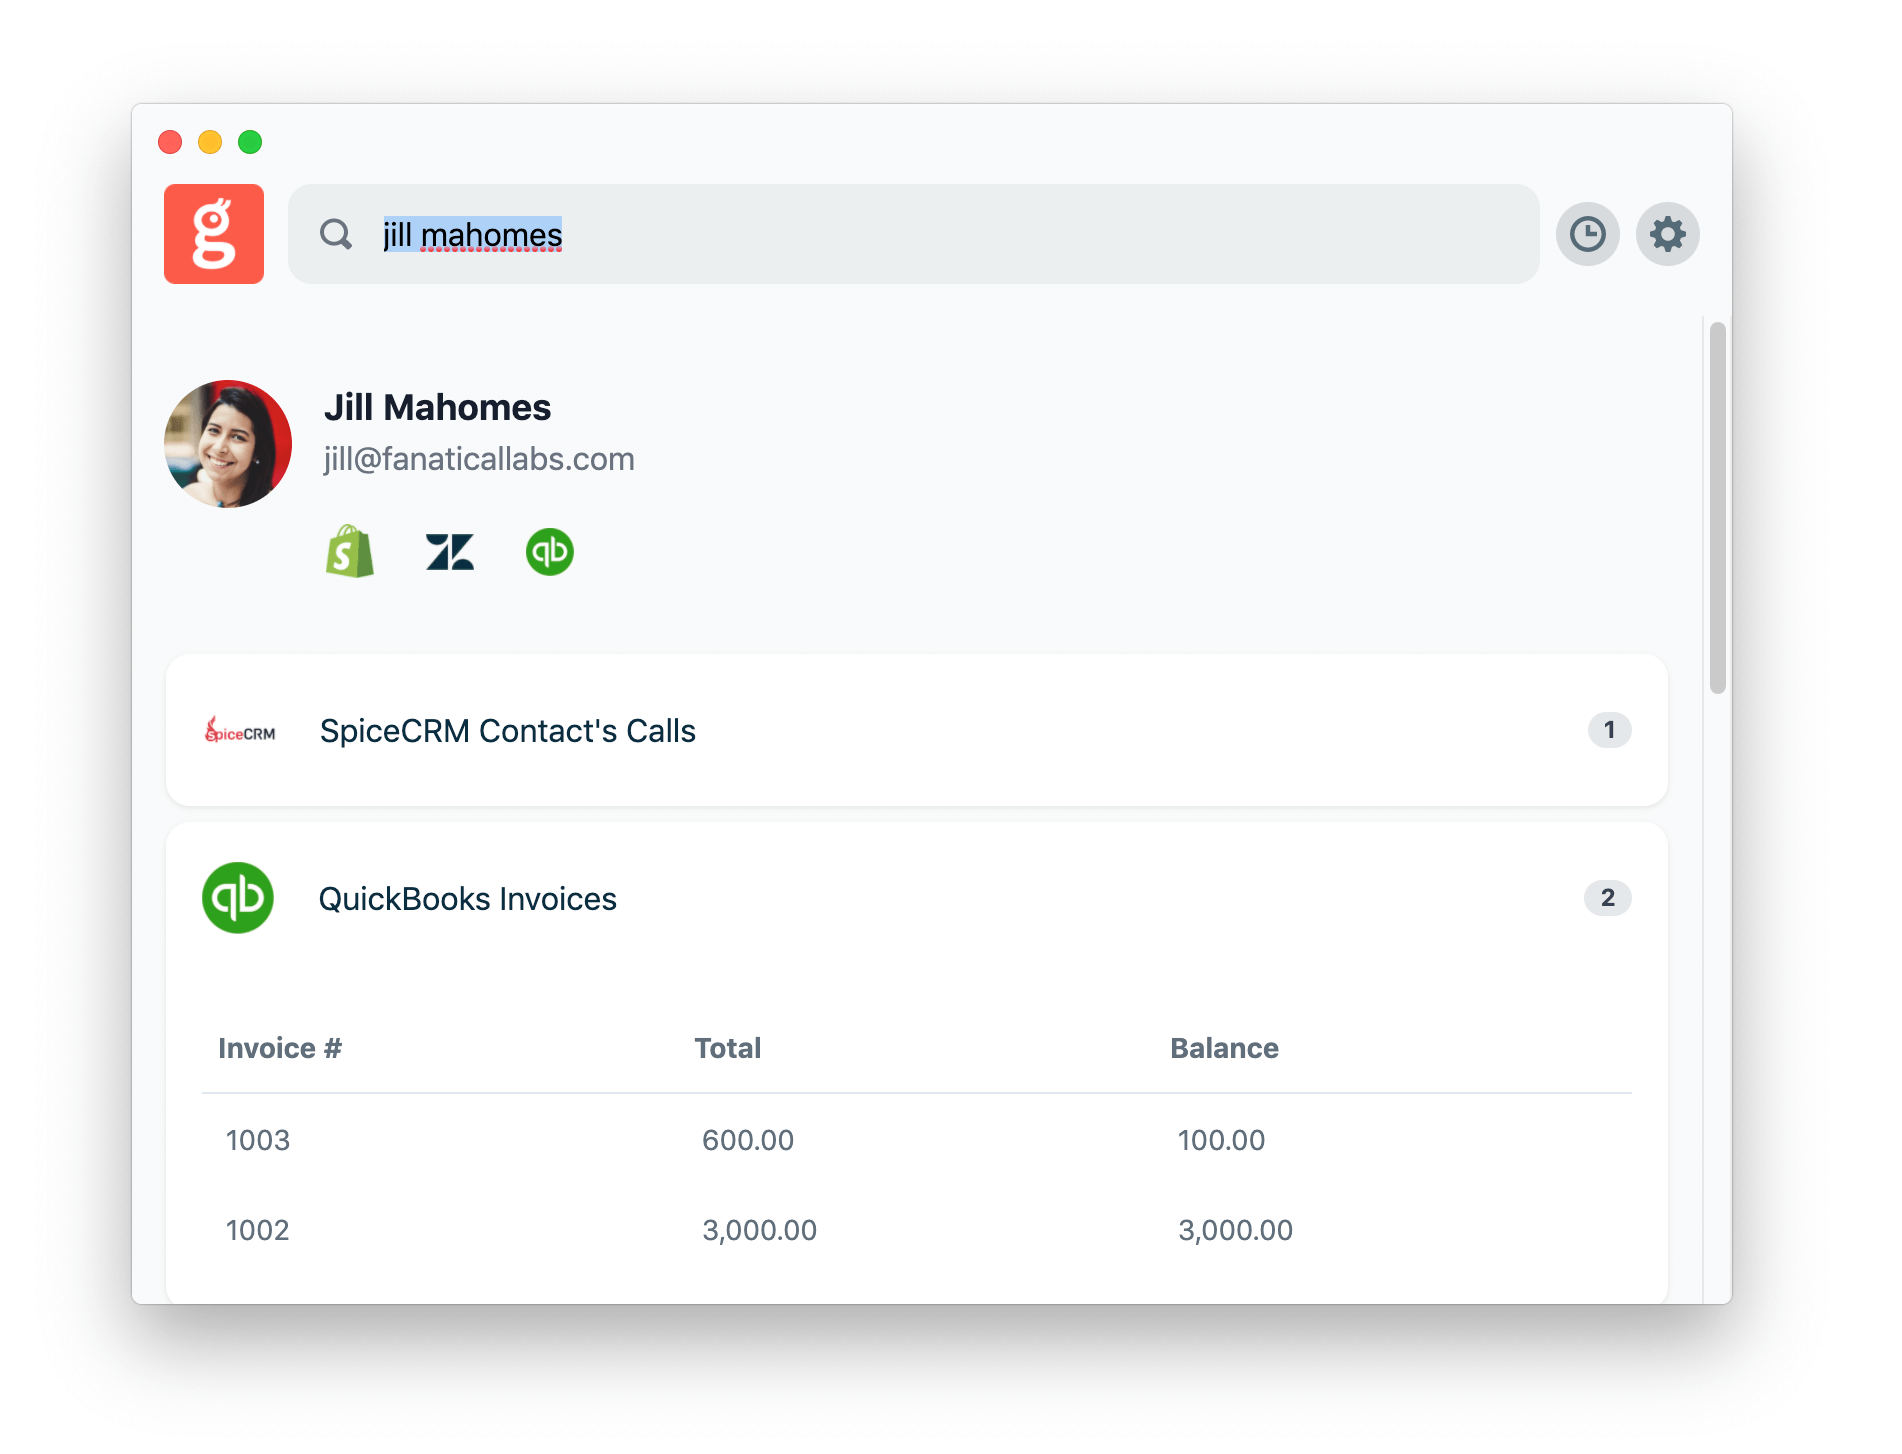The image size is (1902, 1454).
Task: Click the vertical scrollbar thumb
Action: click(x=1717, y=508)
